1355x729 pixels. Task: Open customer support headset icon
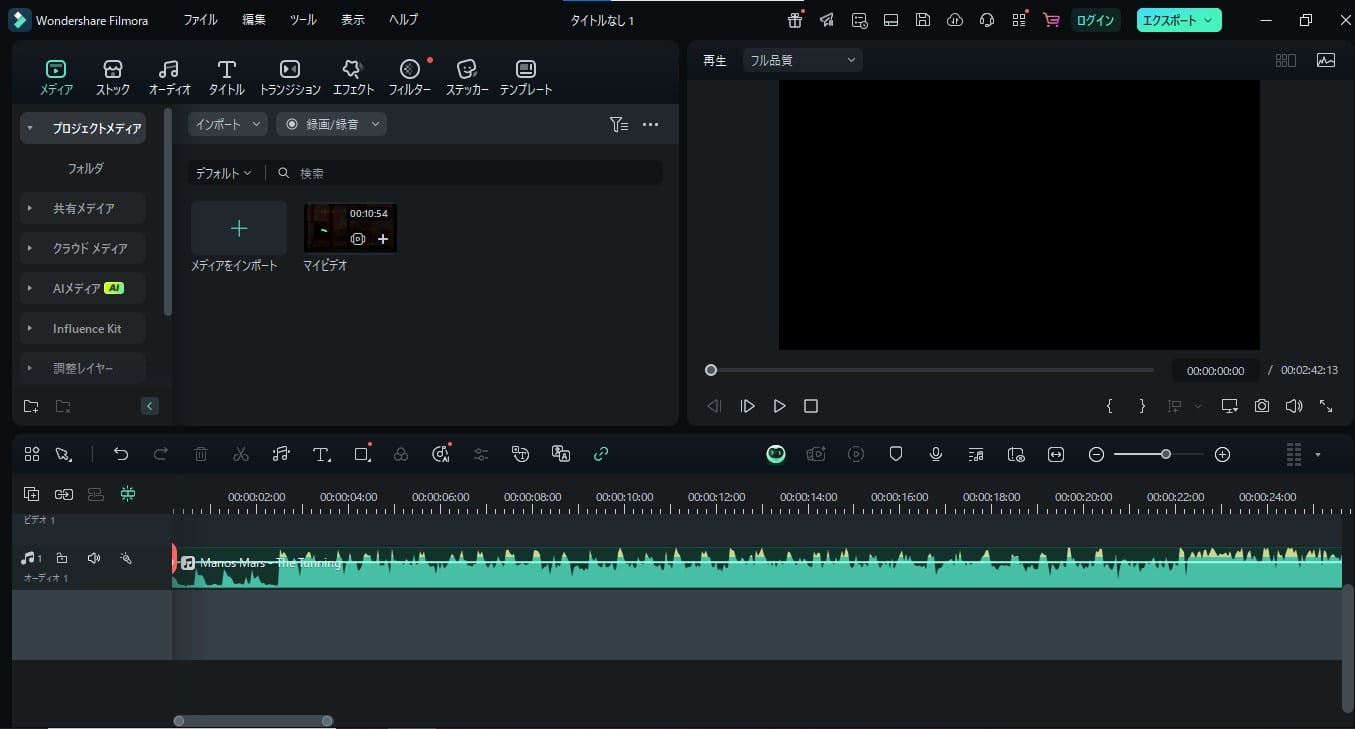coord(987,20)
